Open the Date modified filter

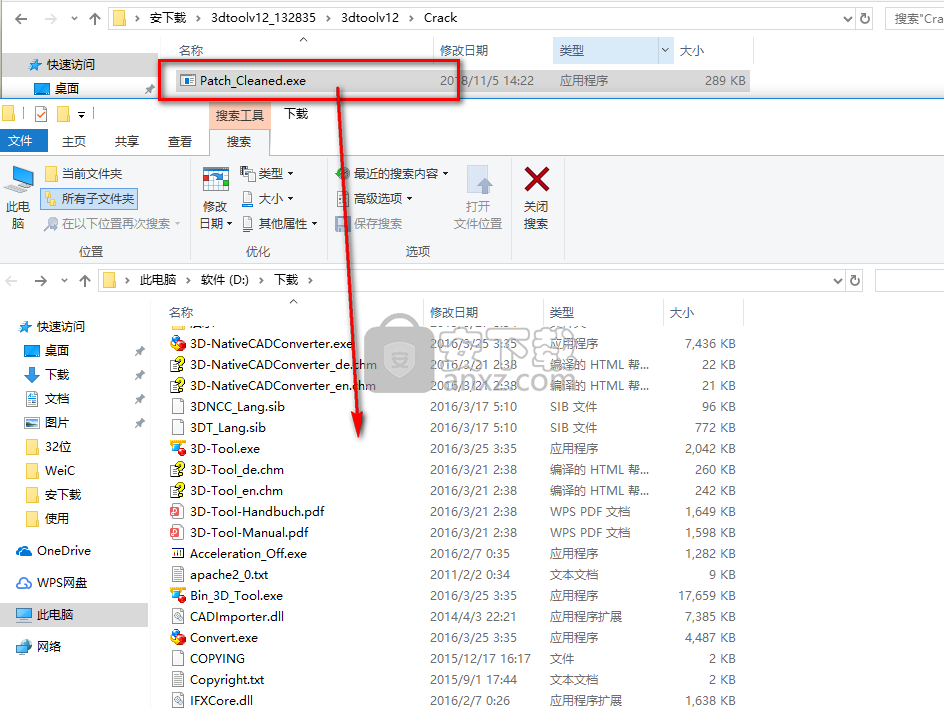(x=216, y=197)
